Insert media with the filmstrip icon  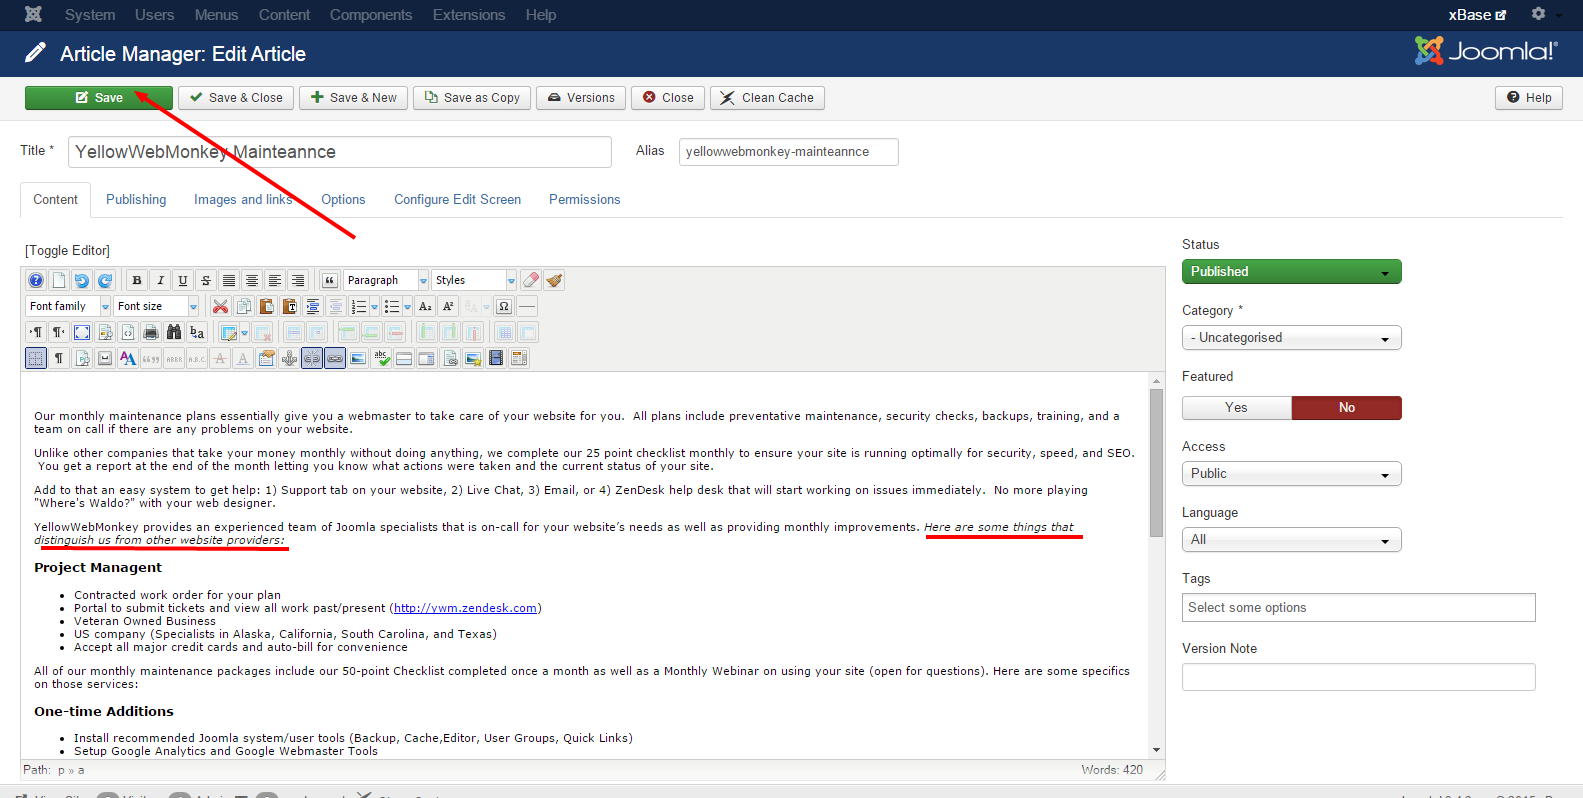(496, 358)
